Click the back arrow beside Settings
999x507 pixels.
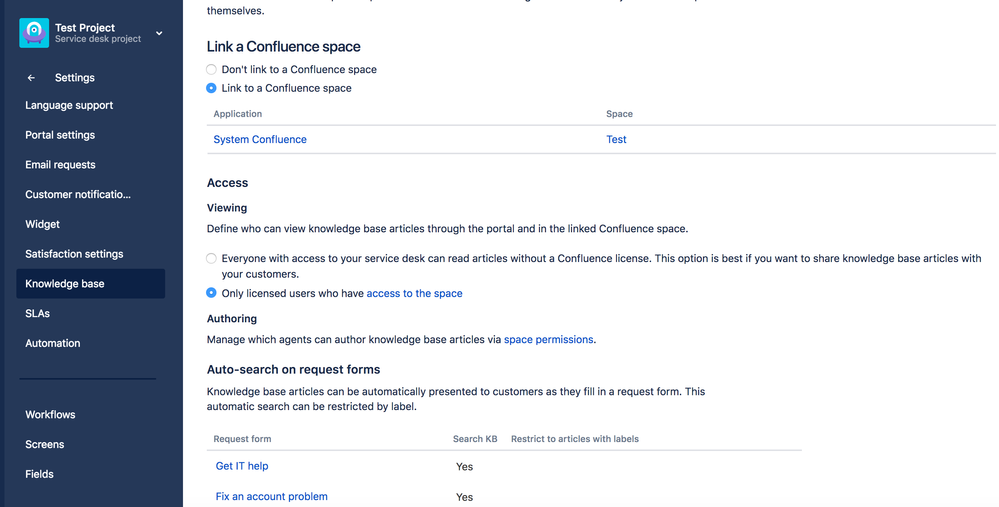click(x=31, y=78)
